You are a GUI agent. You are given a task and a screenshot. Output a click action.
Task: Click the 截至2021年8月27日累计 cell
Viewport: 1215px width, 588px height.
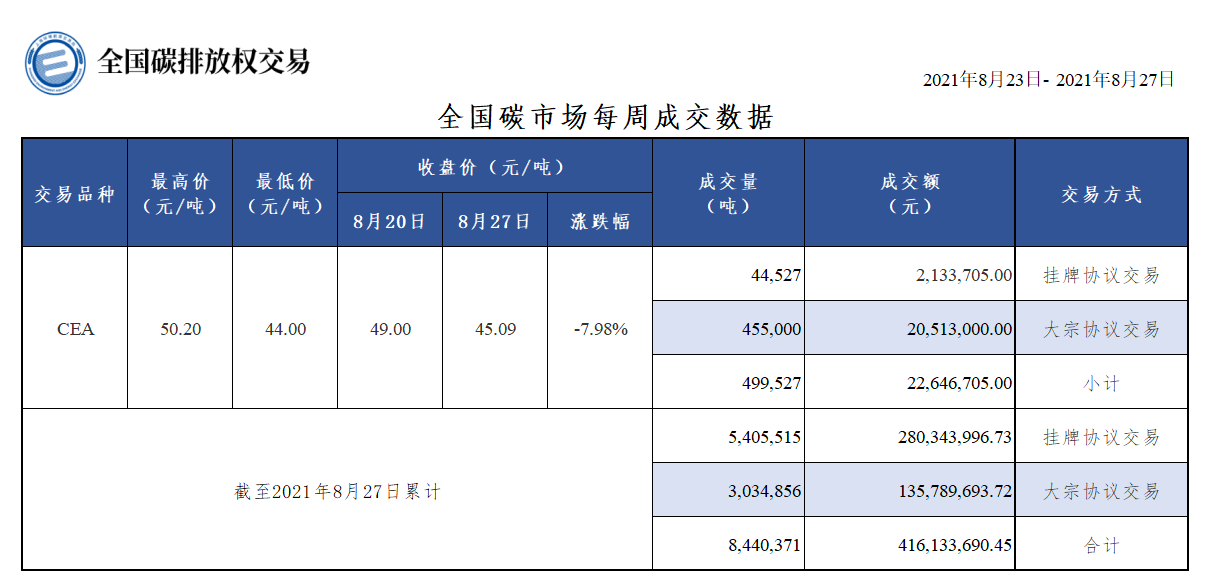pyautogui.click(x=337, y=491)
